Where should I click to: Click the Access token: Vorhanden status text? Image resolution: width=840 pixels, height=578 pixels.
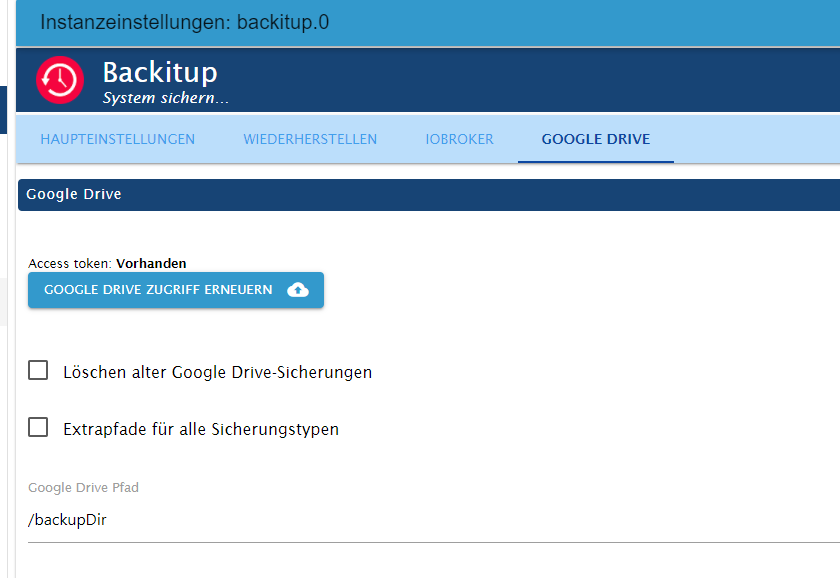[x=107, y=264]
